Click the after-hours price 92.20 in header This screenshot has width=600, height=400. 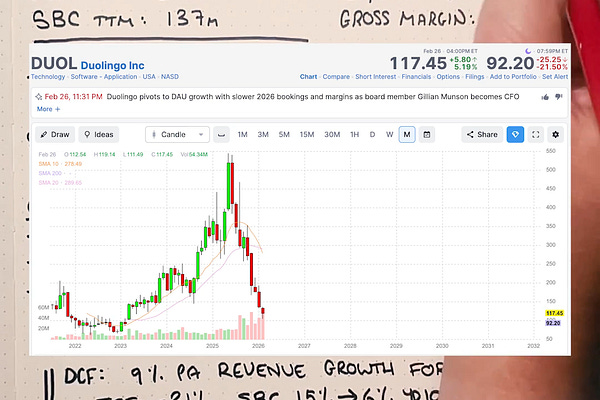(x=510, y=64)
